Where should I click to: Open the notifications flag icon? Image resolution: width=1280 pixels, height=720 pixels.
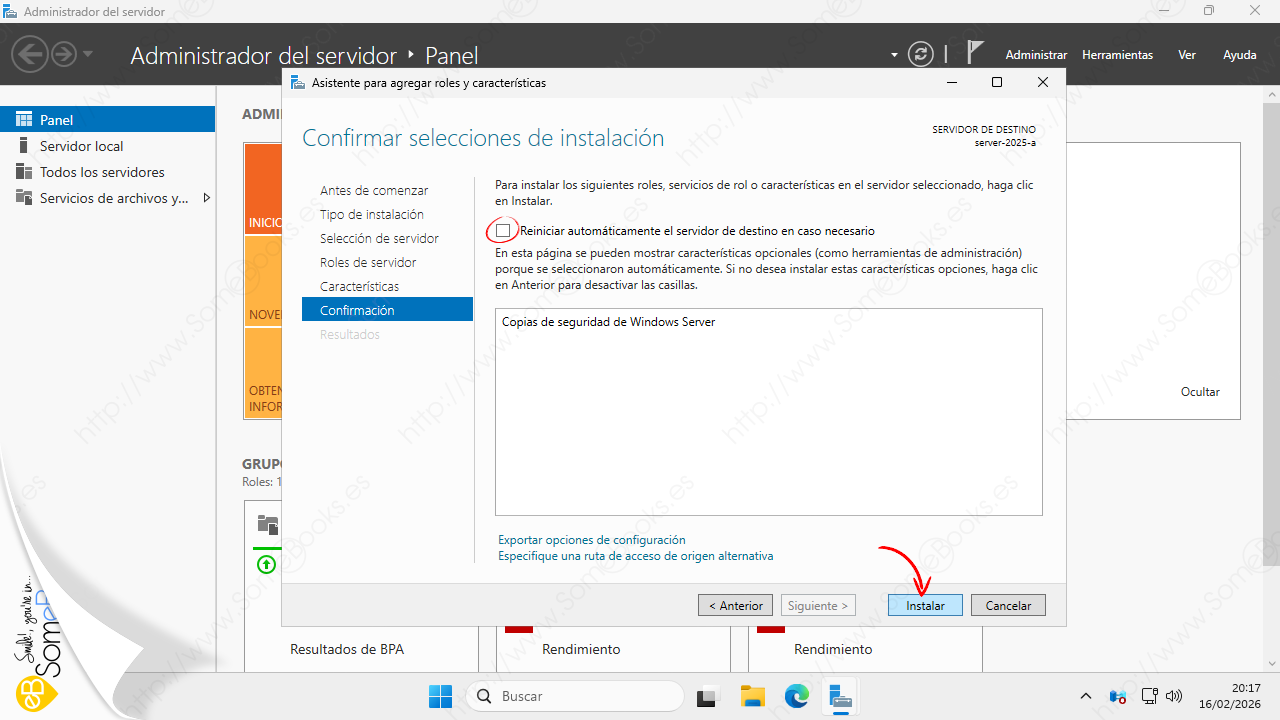pyautogui.click(x=975, y=53)
